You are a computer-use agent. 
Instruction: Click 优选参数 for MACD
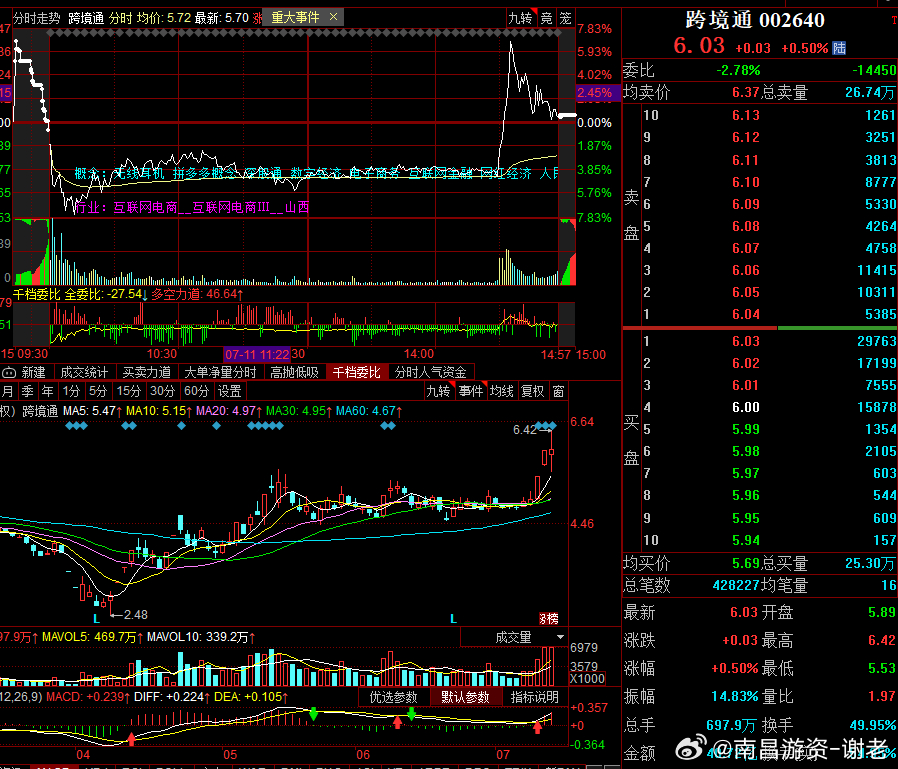pos(393,697)
